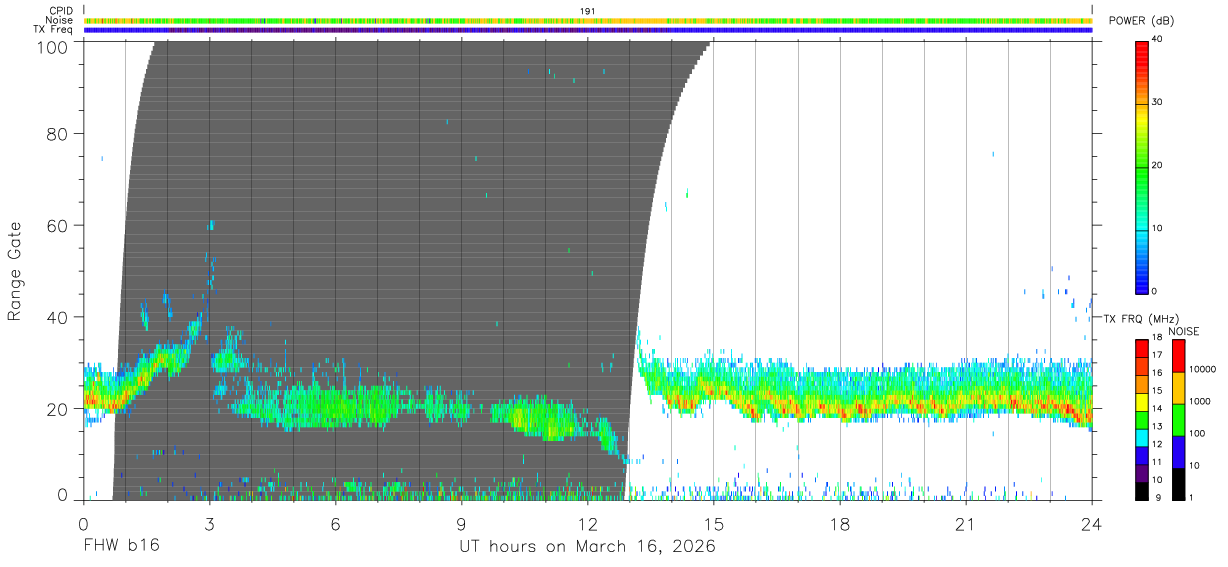Select the blue segment of noise colorbar
Screen dimensions: 1228x567
coord(1179,452)
